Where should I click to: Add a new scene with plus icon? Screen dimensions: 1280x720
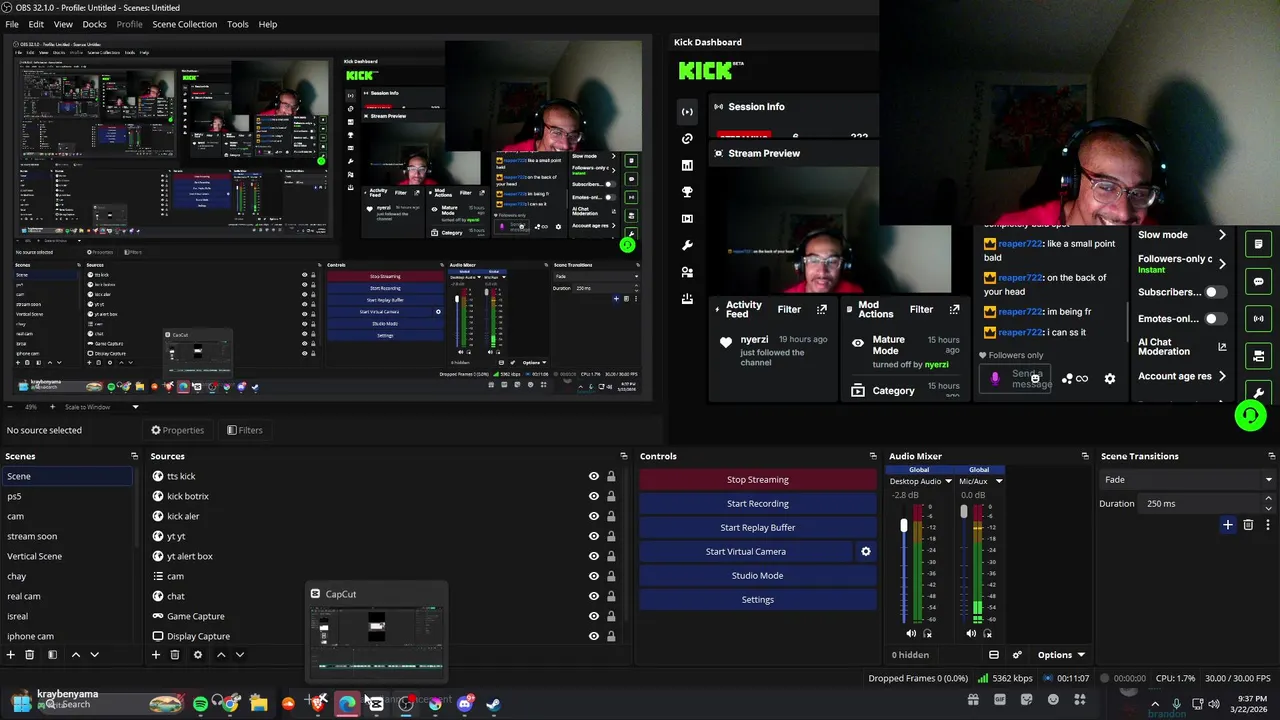pyautogui.click(x=11, y=655)
